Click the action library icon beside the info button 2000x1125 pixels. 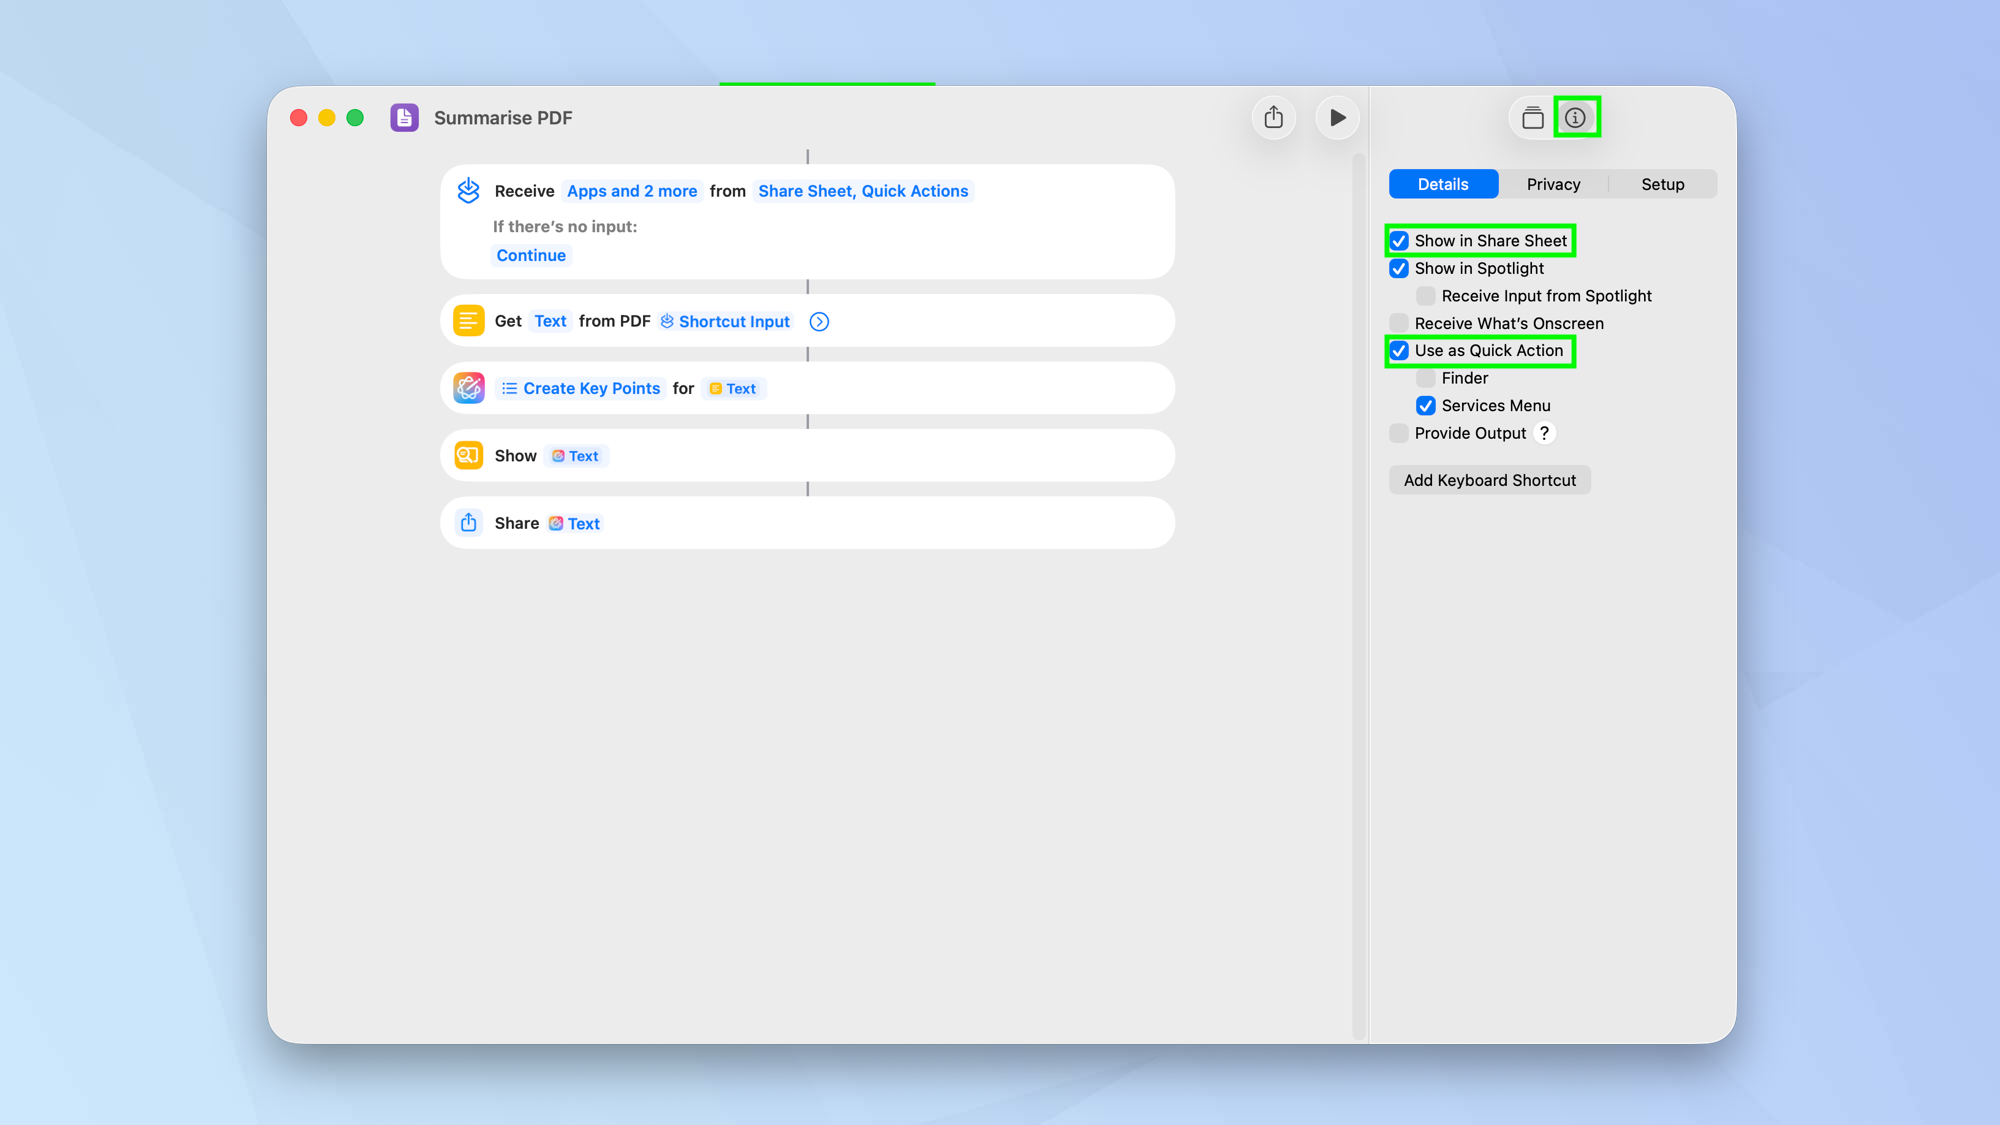pos(1532,117)
